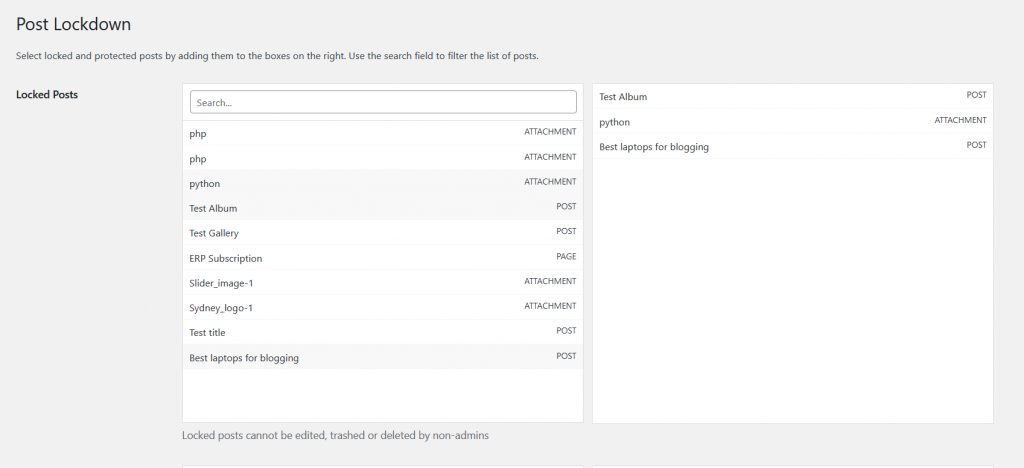Screen dimensions: 1024x468
Task: Select the second php attachment entry
Action: (x=383, y=159)
